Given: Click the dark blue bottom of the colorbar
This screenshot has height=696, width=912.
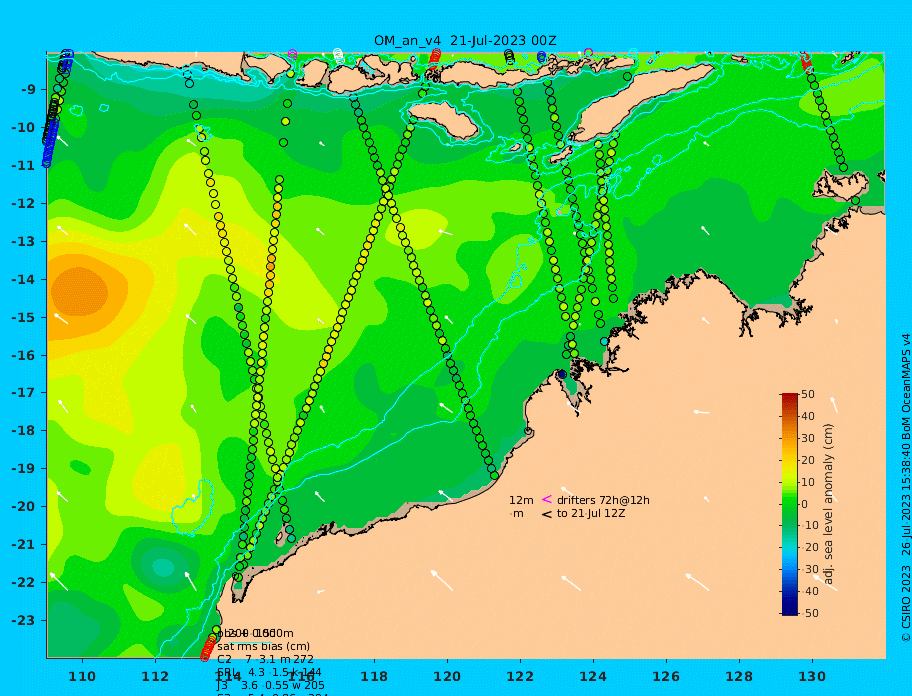Looking at the screenshot, I should tap(789, 610).
